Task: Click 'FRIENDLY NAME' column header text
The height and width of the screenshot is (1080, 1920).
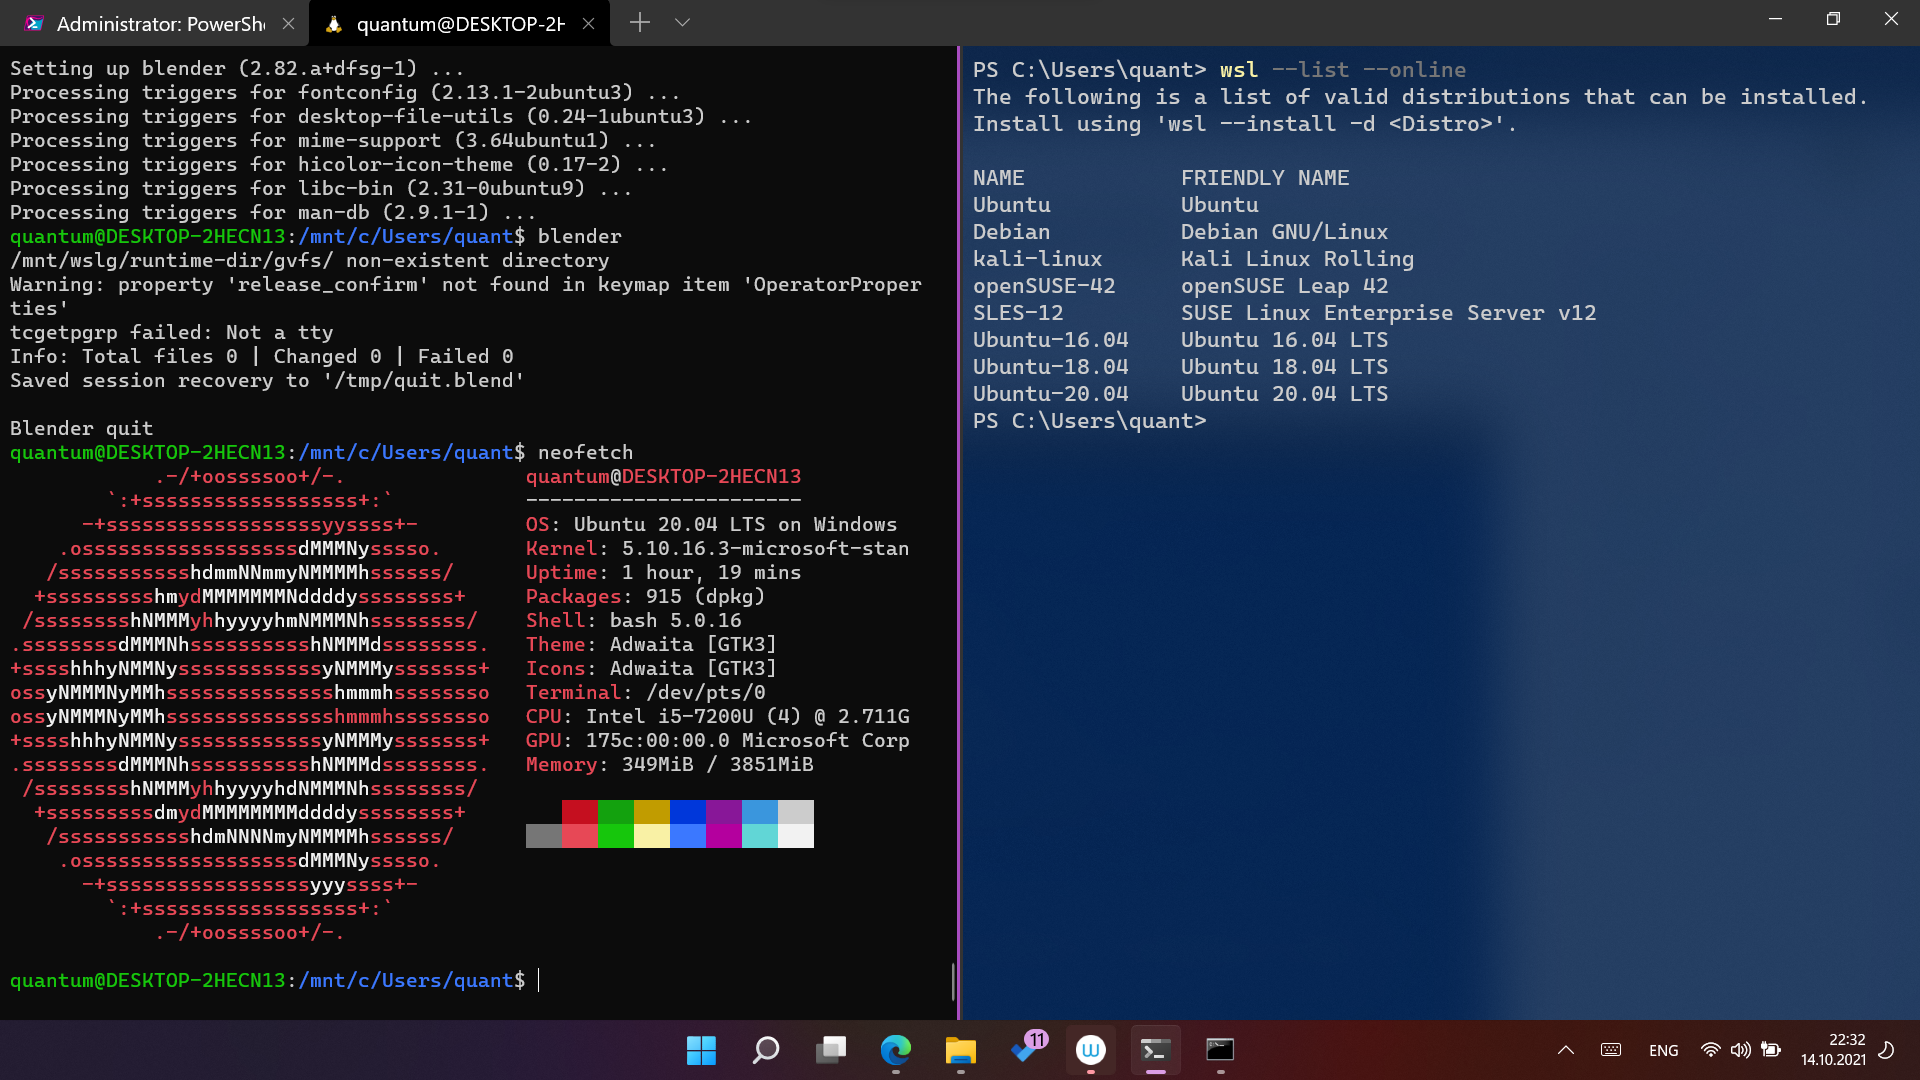Action: [x=1265, y=178]
